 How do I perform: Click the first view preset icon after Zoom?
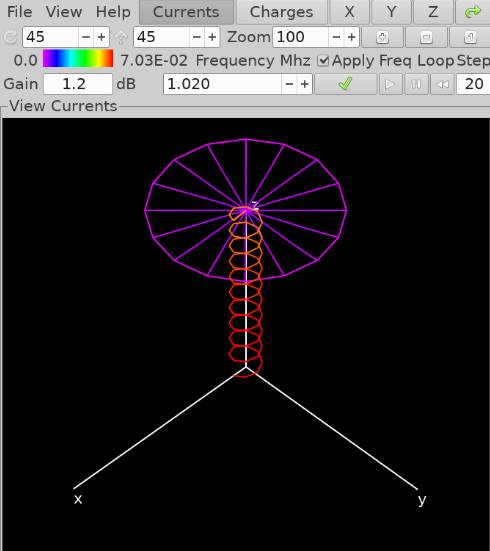pyautogui.click(x=382, y=37)
